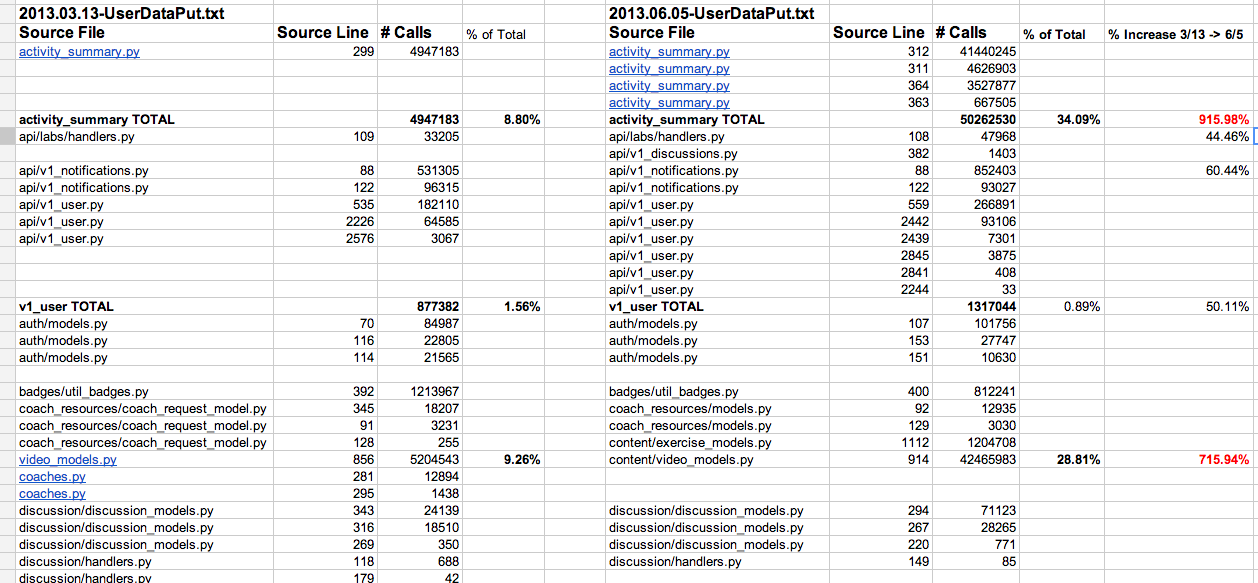Screen dimensions: 1258x583
Task: Select the 2013.06.05-UserDataPut.txt title cell
Action: [711, 14]
